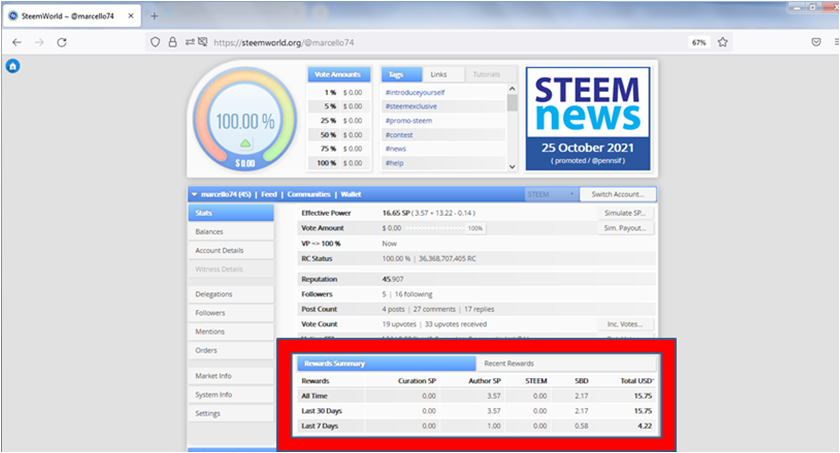840x453 pixels.
Task: Click the 67% zoom level indicator
Action: [699, 42]
